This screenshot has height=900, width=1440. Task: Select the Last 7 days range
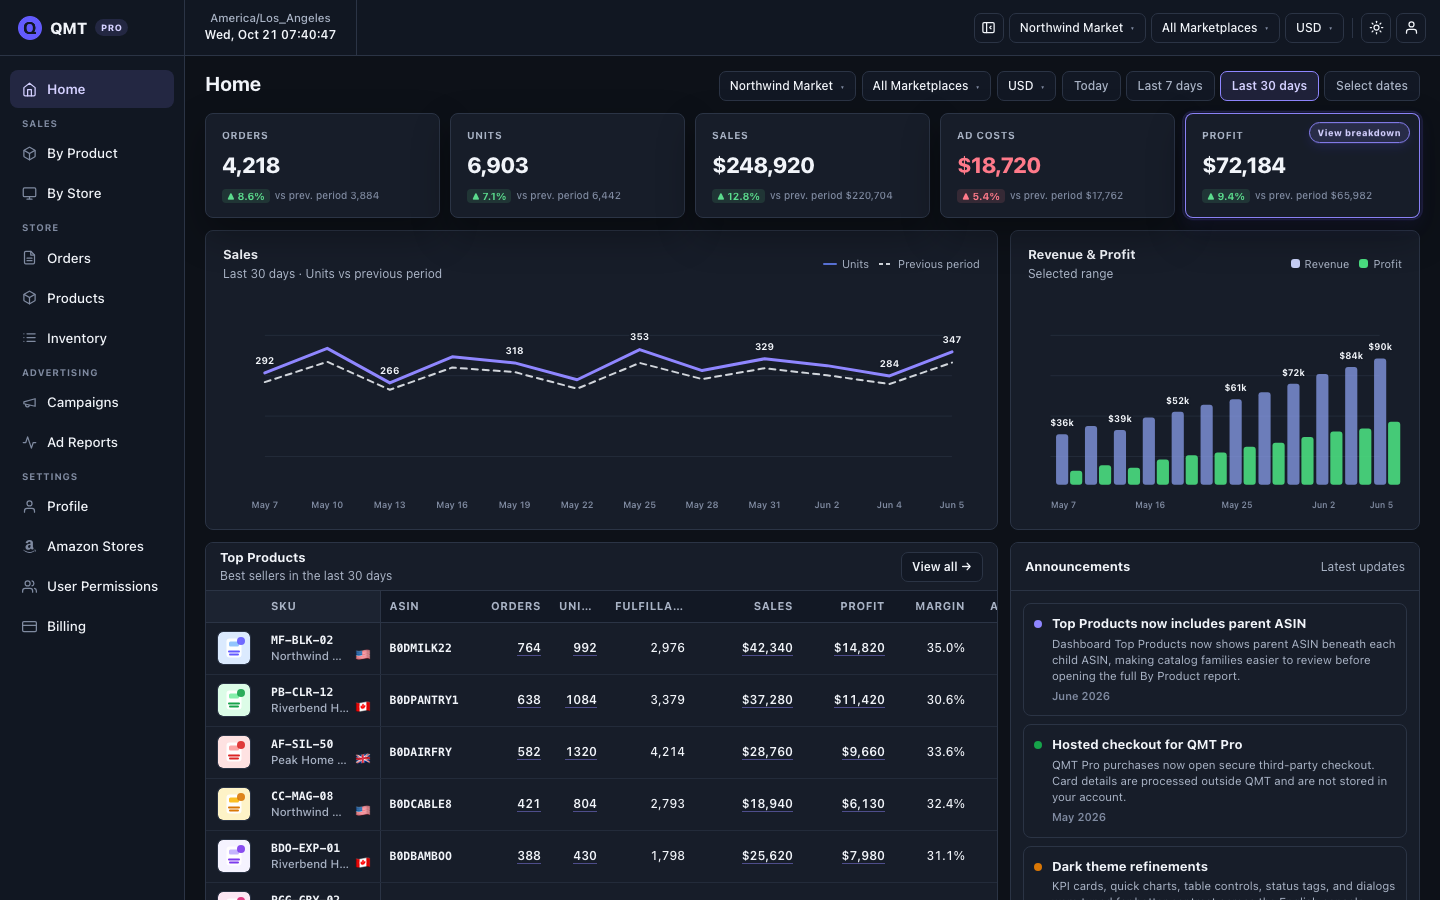click(x=1170, y=86)
